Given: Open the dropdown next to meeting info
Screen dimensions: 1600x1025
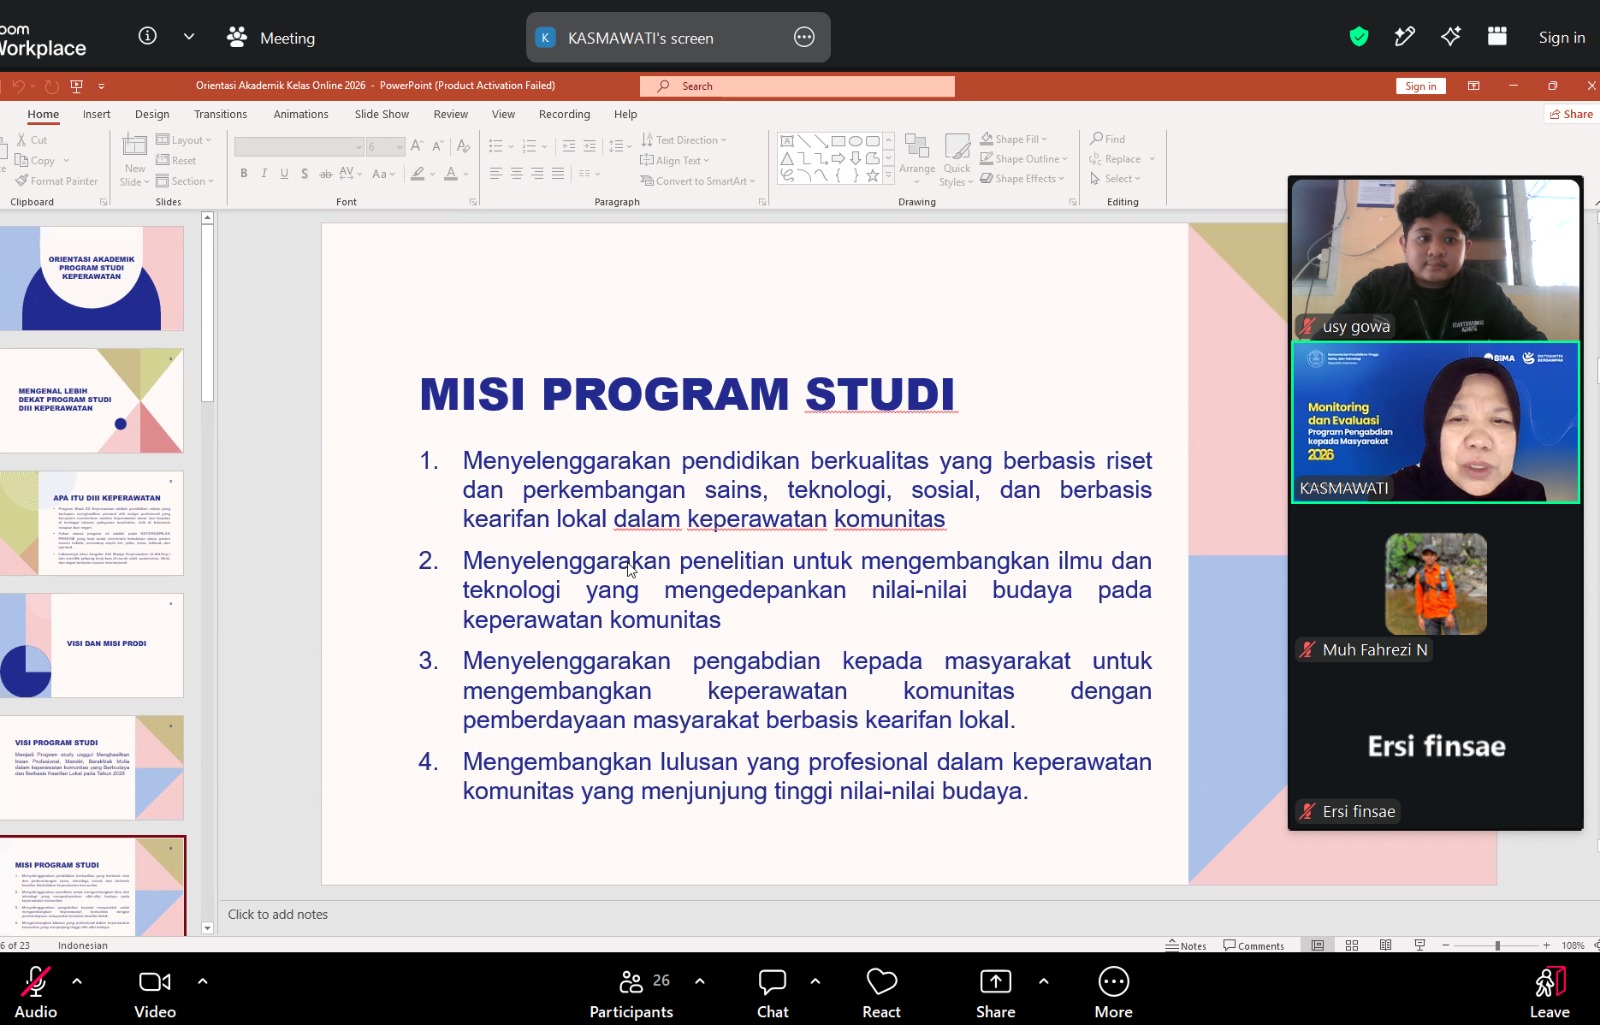Looking at the screenshot, I should 189,36.
